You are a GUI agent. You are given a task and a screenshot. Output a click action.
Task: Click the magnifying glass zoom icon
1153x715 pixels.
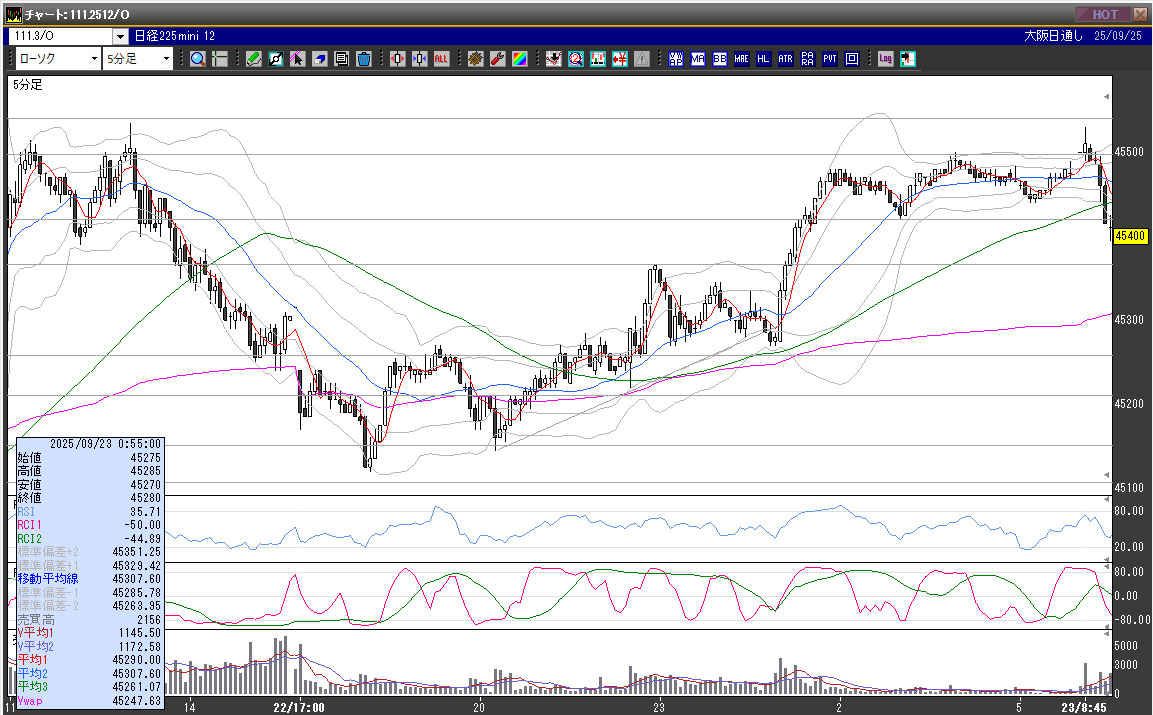click(198, 59)
